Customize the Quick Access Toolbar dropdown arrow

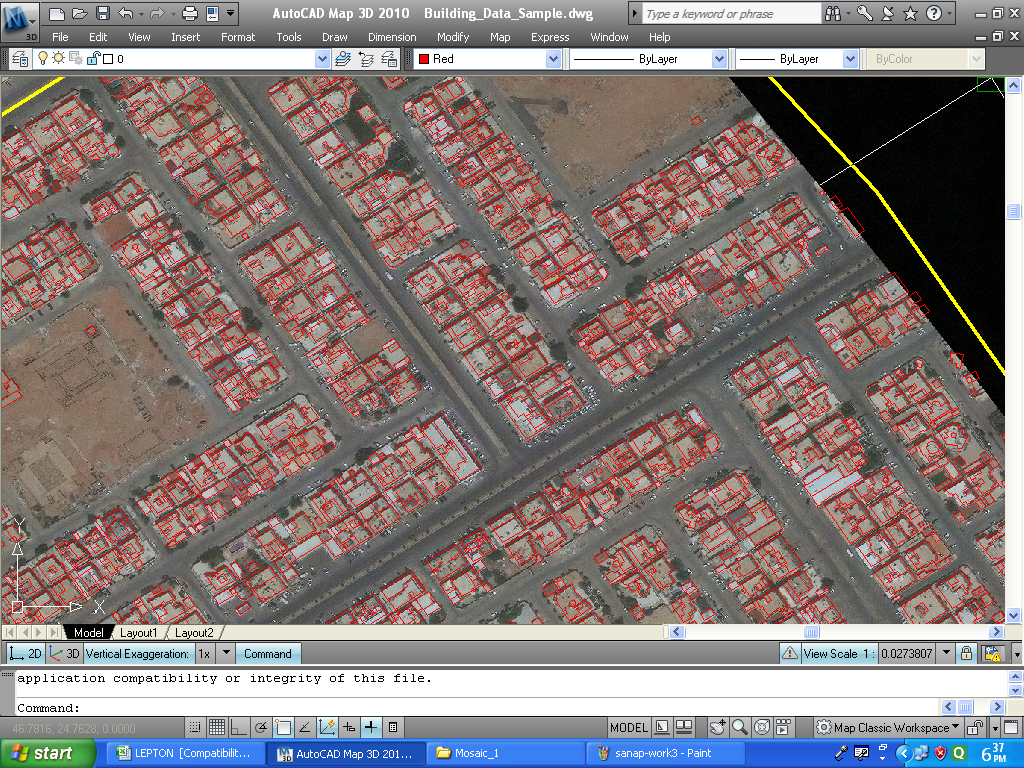(231, 13)
